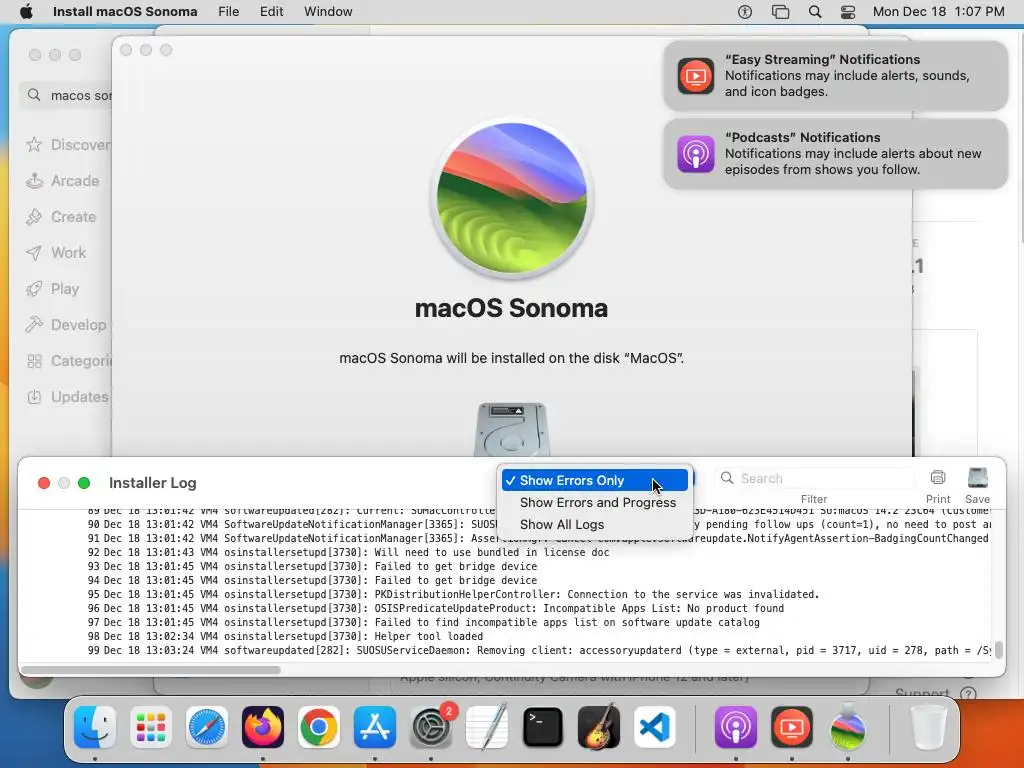Click log line 99 SUOSUServiceDaemon
The height and width of the screenshot is (768, 1024).
pos(539,650)
